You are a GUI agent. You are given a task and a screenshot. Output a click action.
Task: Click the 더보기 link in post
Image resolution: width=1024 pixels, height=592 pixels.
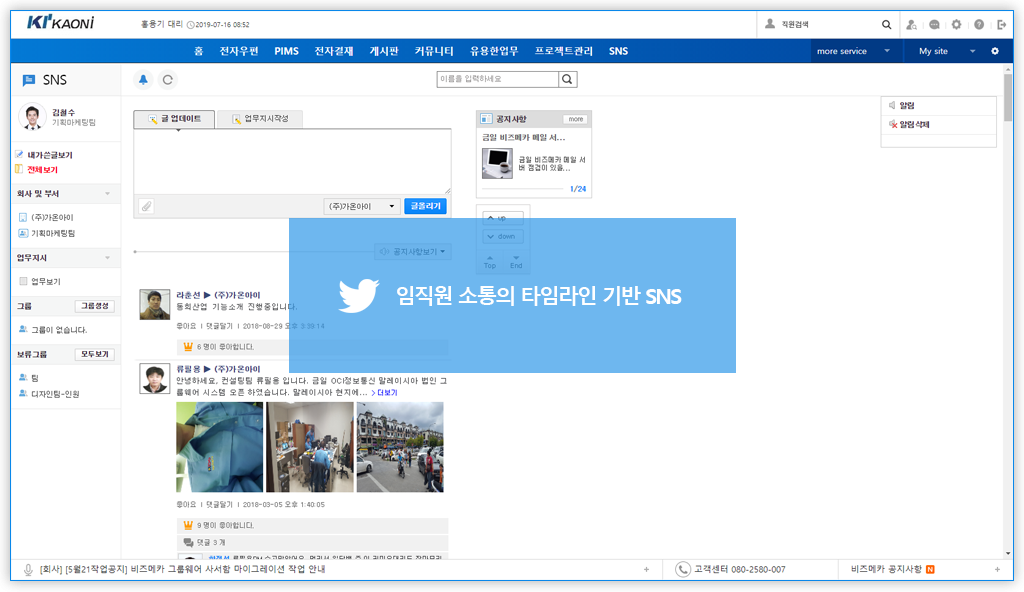(x=385, y=393)
